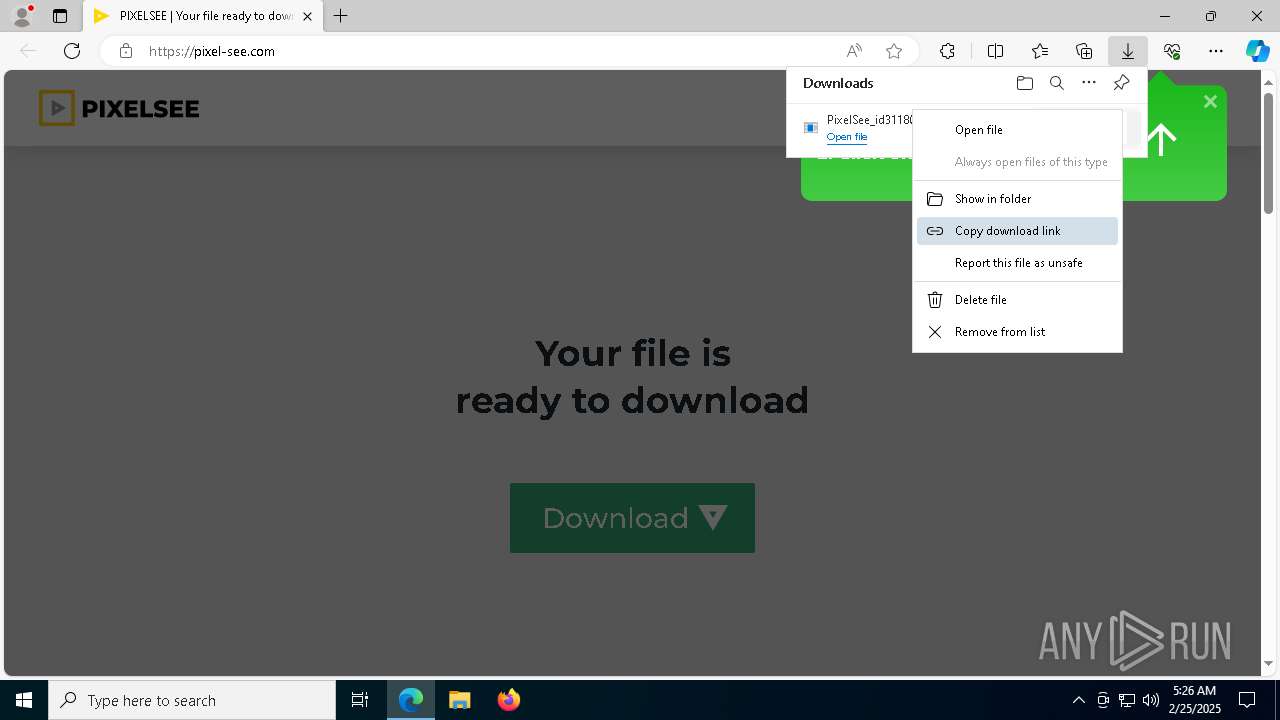The height and width of the screenshot is (720, 1280).
Task: Pin the Downloads panel
Action: point(1121,83)
